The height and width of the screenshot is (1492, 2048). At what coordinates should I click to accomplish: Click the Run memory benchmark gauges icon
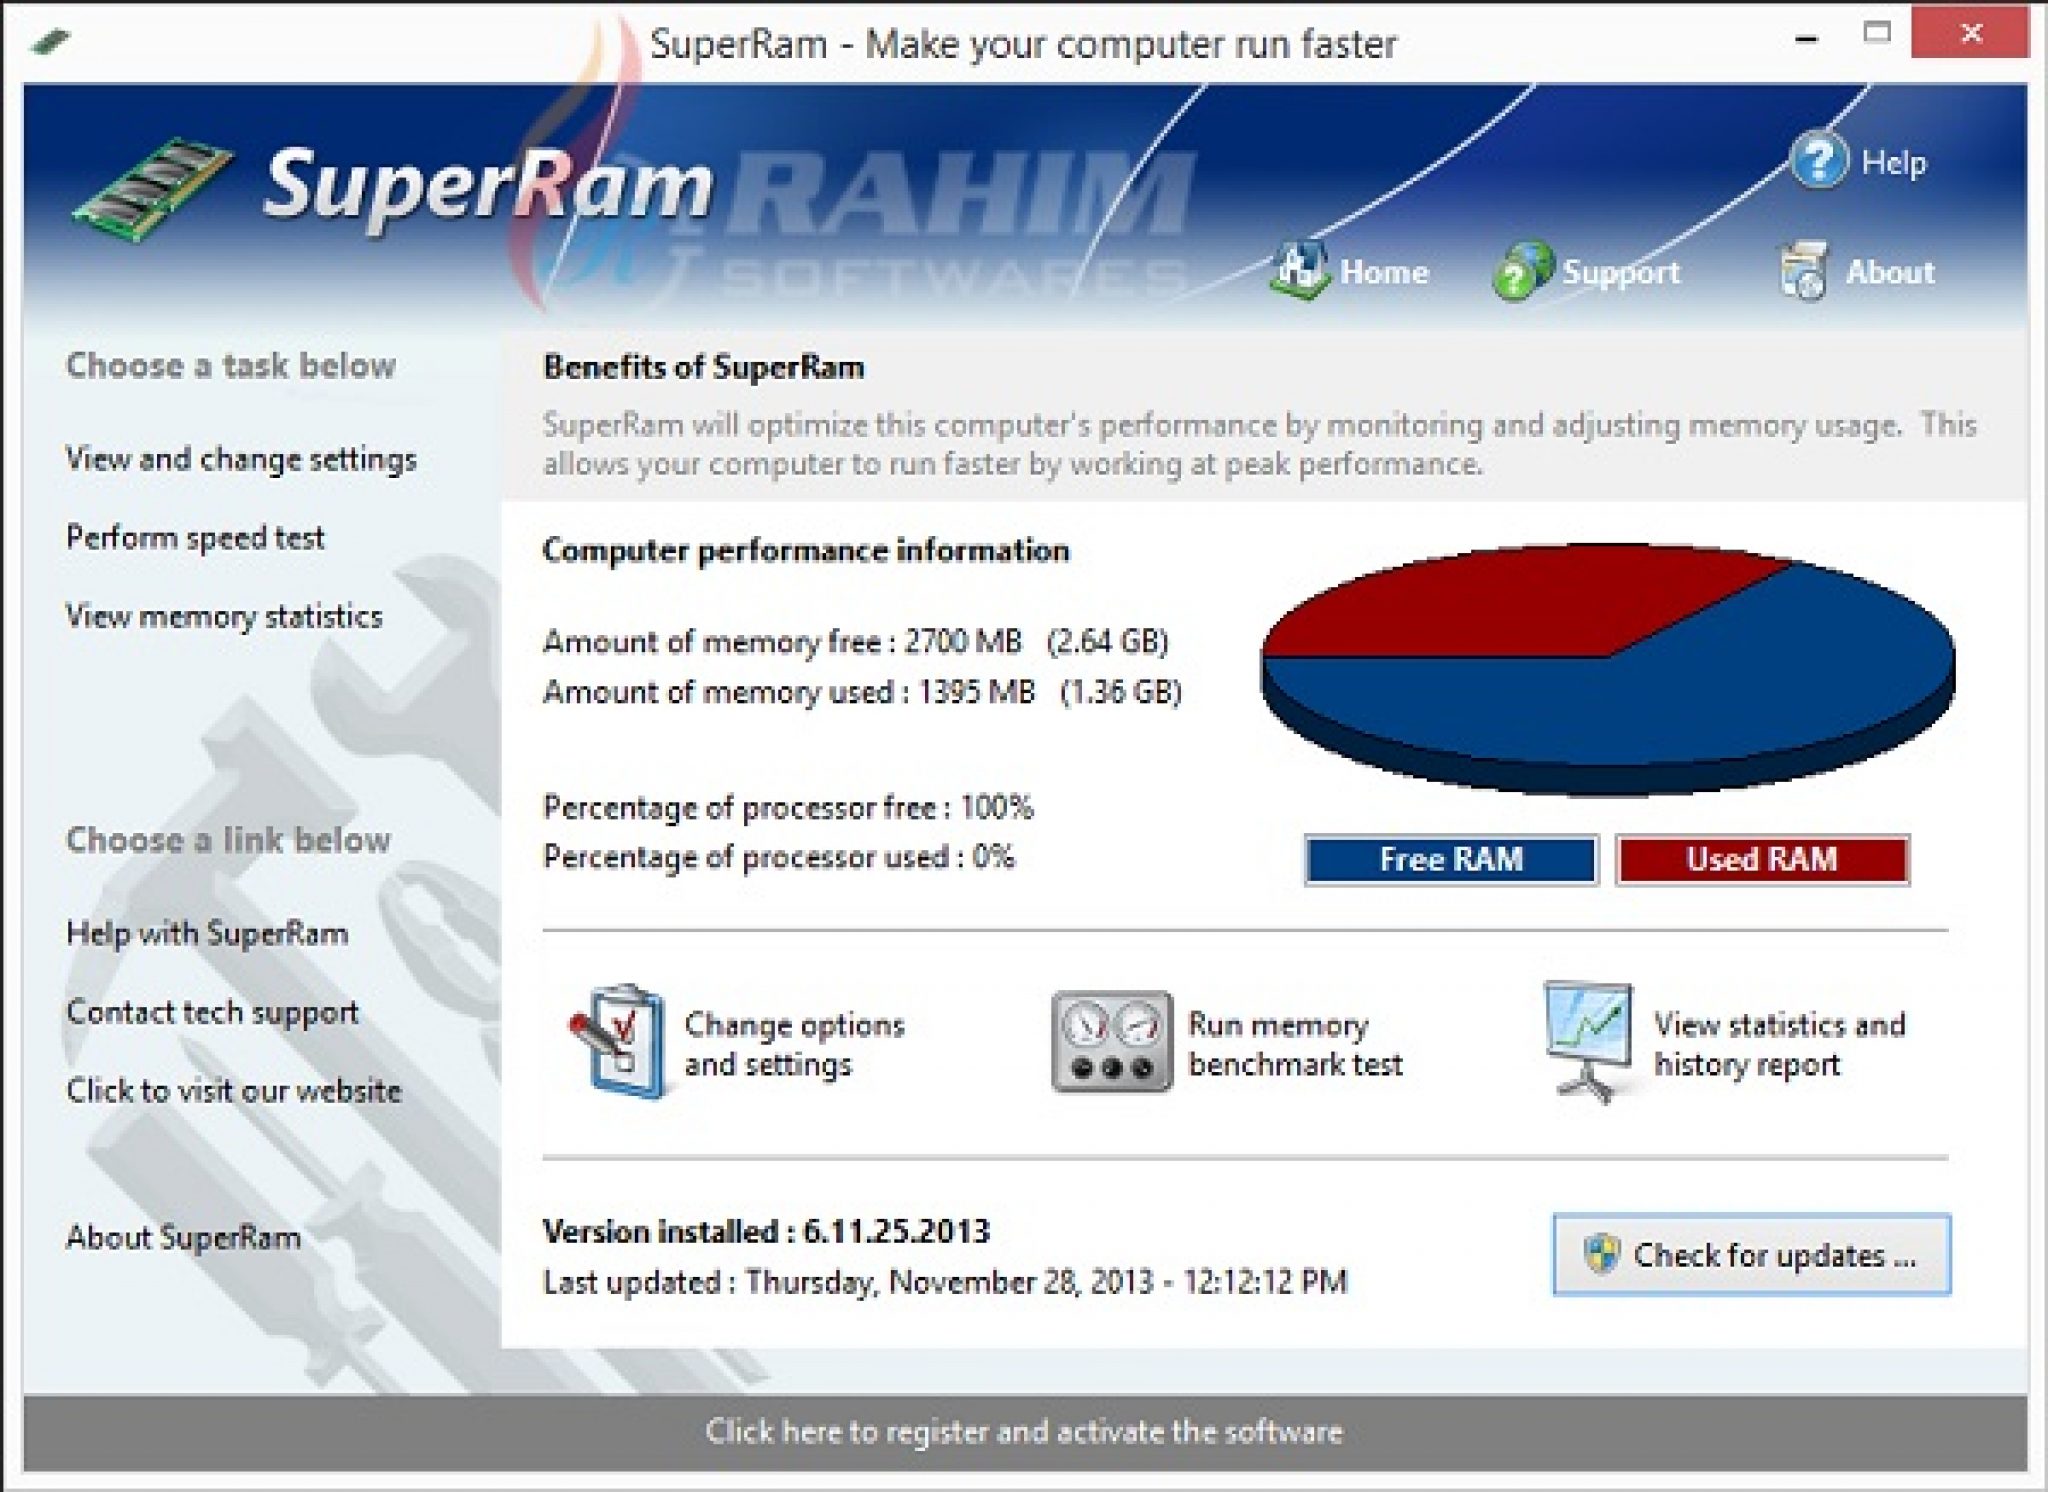pos(1110,1040)
